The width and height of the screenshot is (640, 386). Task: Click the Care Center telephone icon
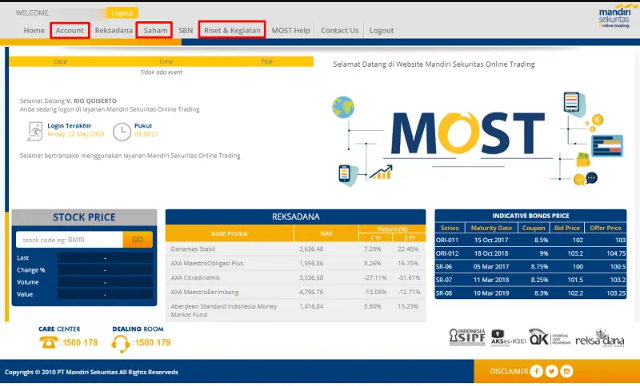click(x=48, y=342)
